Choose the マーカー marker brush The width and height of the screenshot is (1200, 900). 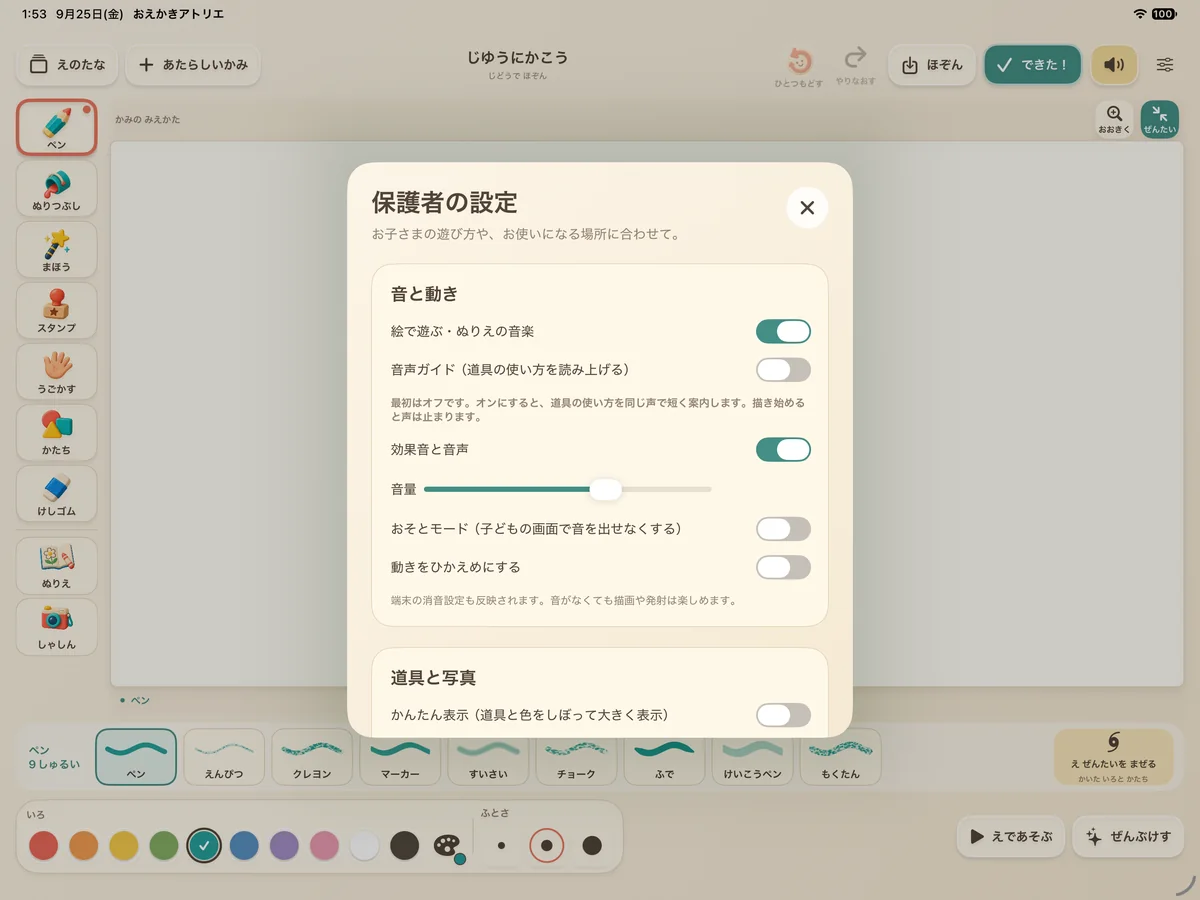[x=400, y=757]
